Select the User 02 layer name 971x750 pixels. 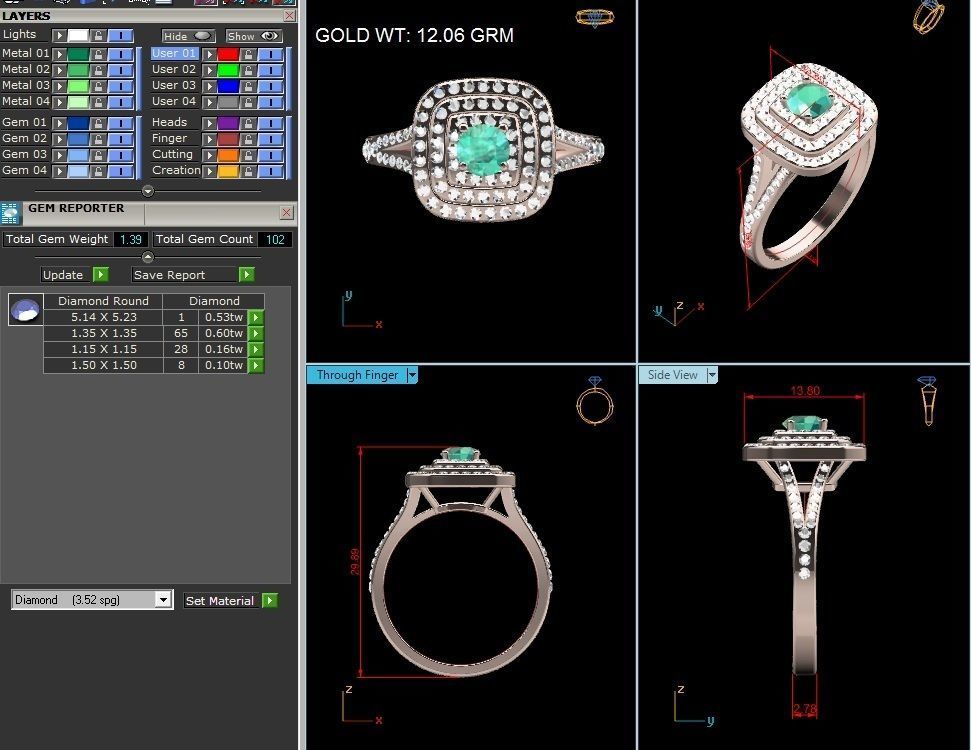(174, 69)
